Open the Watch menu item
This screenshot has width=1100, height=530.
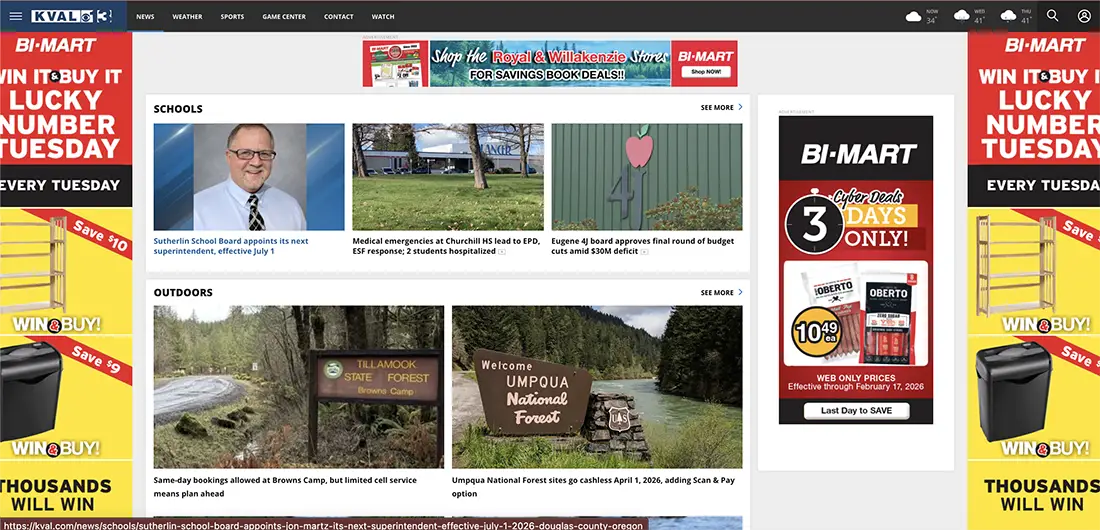click(x=383, y=16)
